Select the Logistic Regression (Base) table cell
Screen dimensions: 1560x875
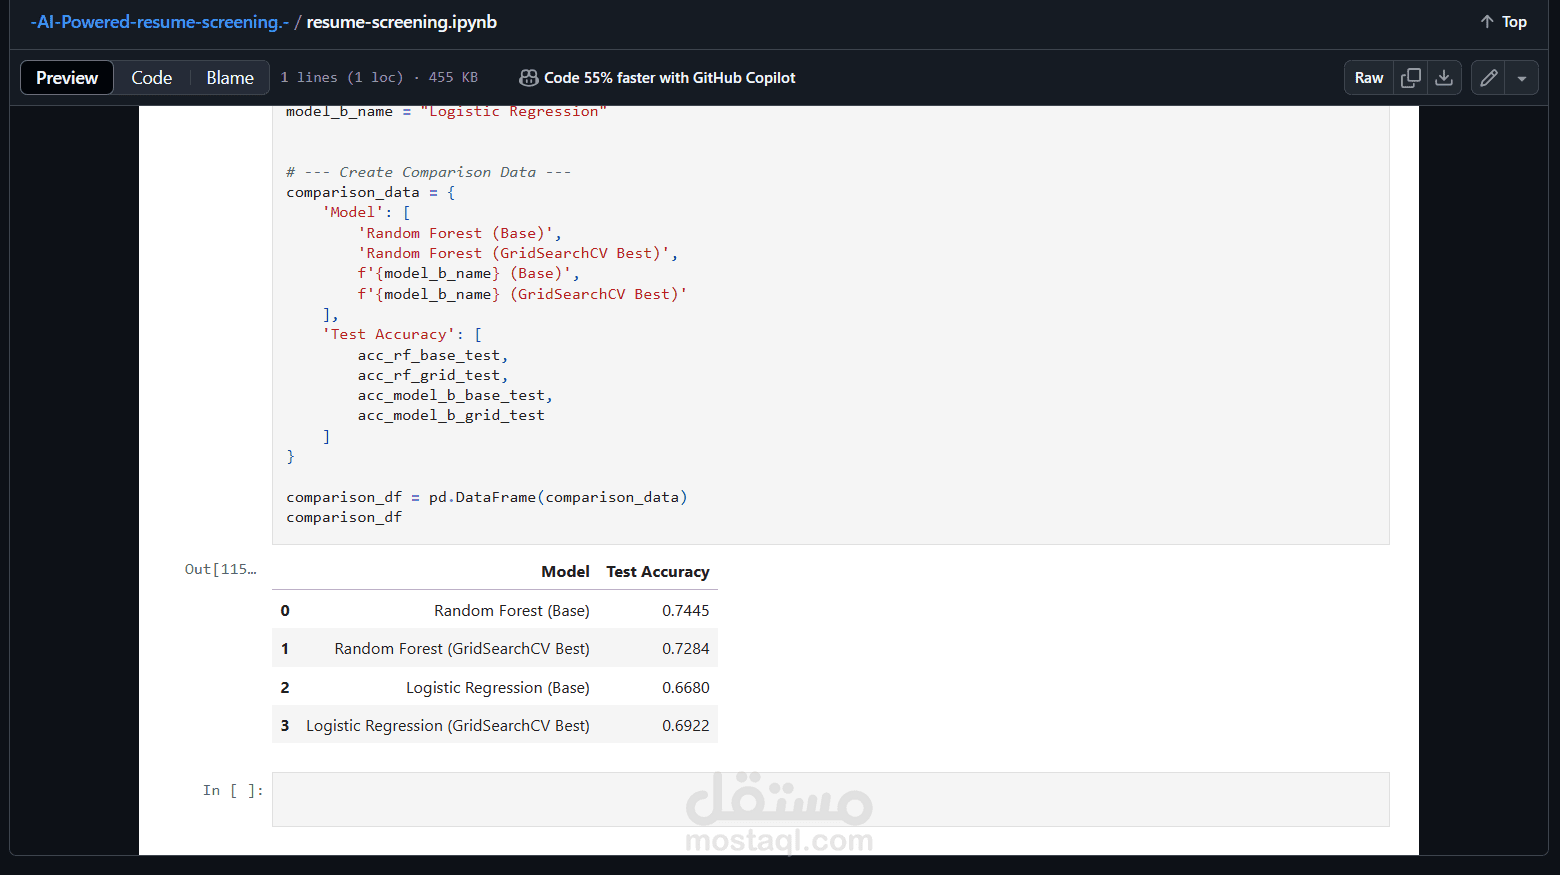(498, 688)
